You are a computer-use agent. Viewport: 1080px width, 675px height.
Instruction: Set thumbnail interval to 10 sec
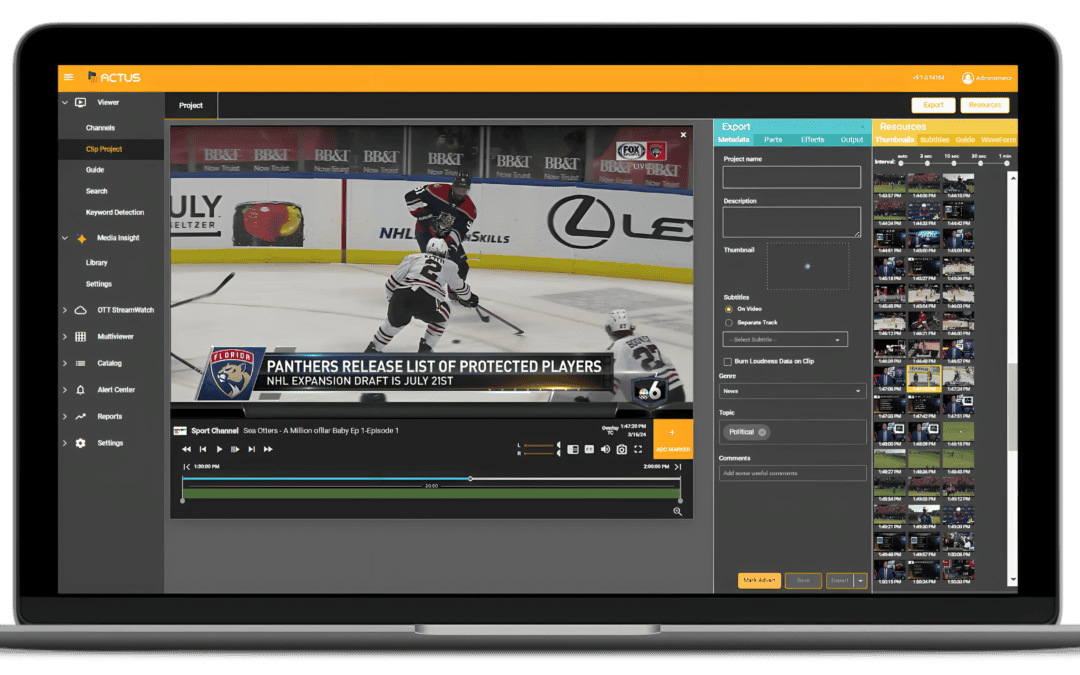coord(954,163)
